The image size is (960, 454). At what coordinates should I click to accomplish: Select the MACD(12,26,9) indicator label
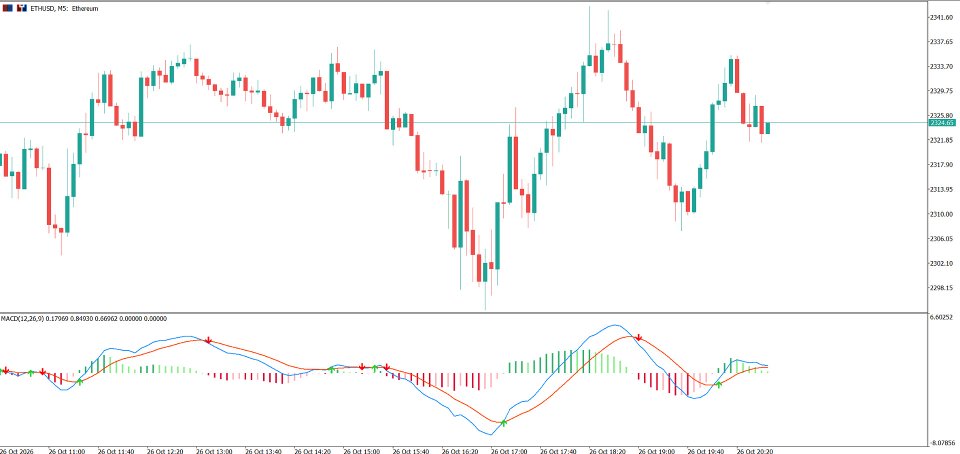(x=21, y=319)
